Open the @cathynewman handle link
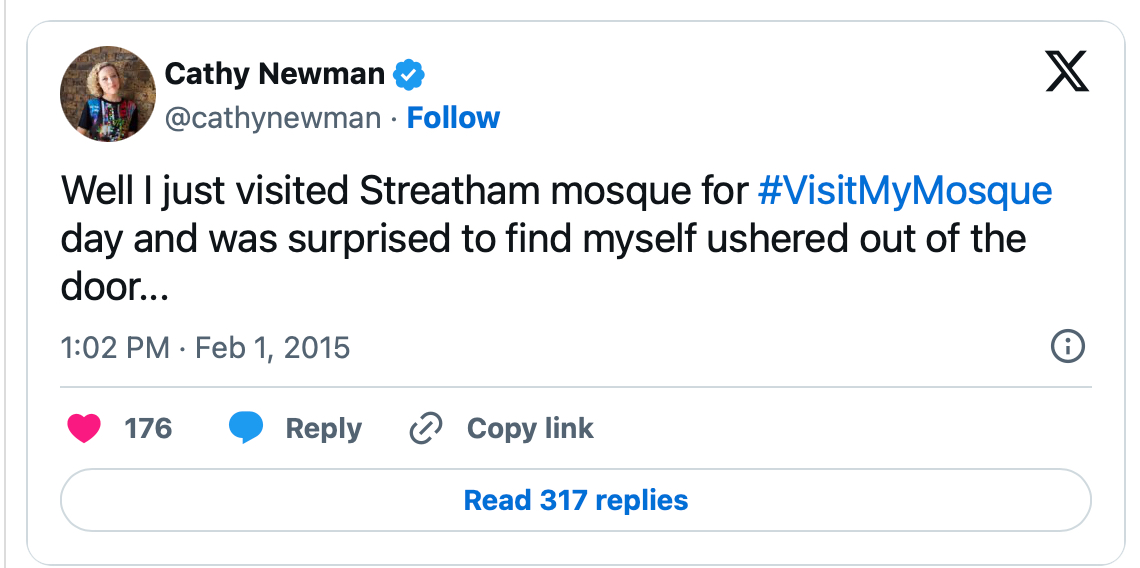The width and height of the screenshot is (1140, 568). [272, 118]
